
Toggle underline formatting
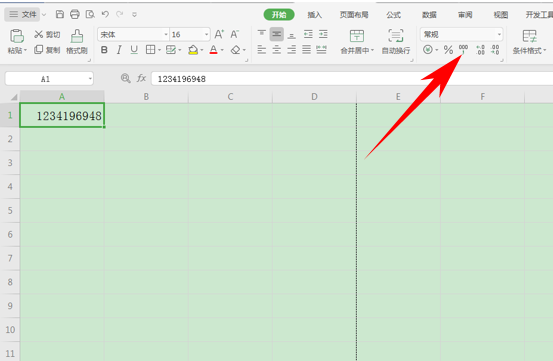(x=134, y=50)
